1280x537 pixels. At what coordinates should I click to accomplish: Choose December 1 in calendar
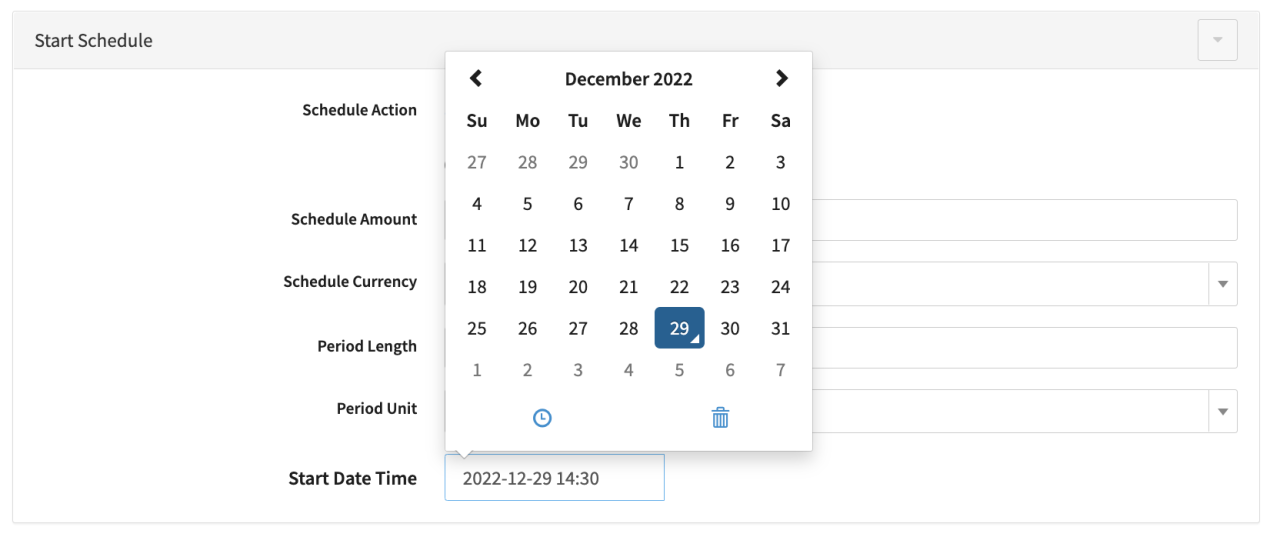(679, 162)
